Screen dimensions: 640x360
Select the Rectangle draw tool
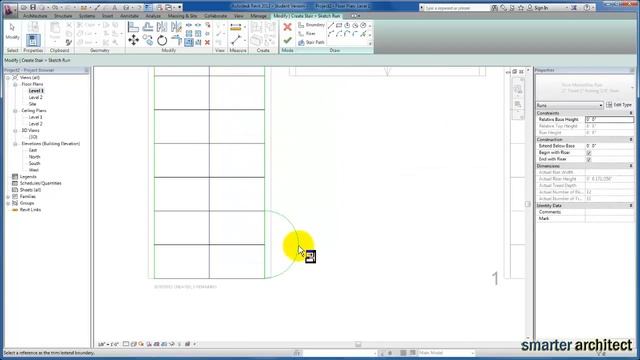coord(339,25)
